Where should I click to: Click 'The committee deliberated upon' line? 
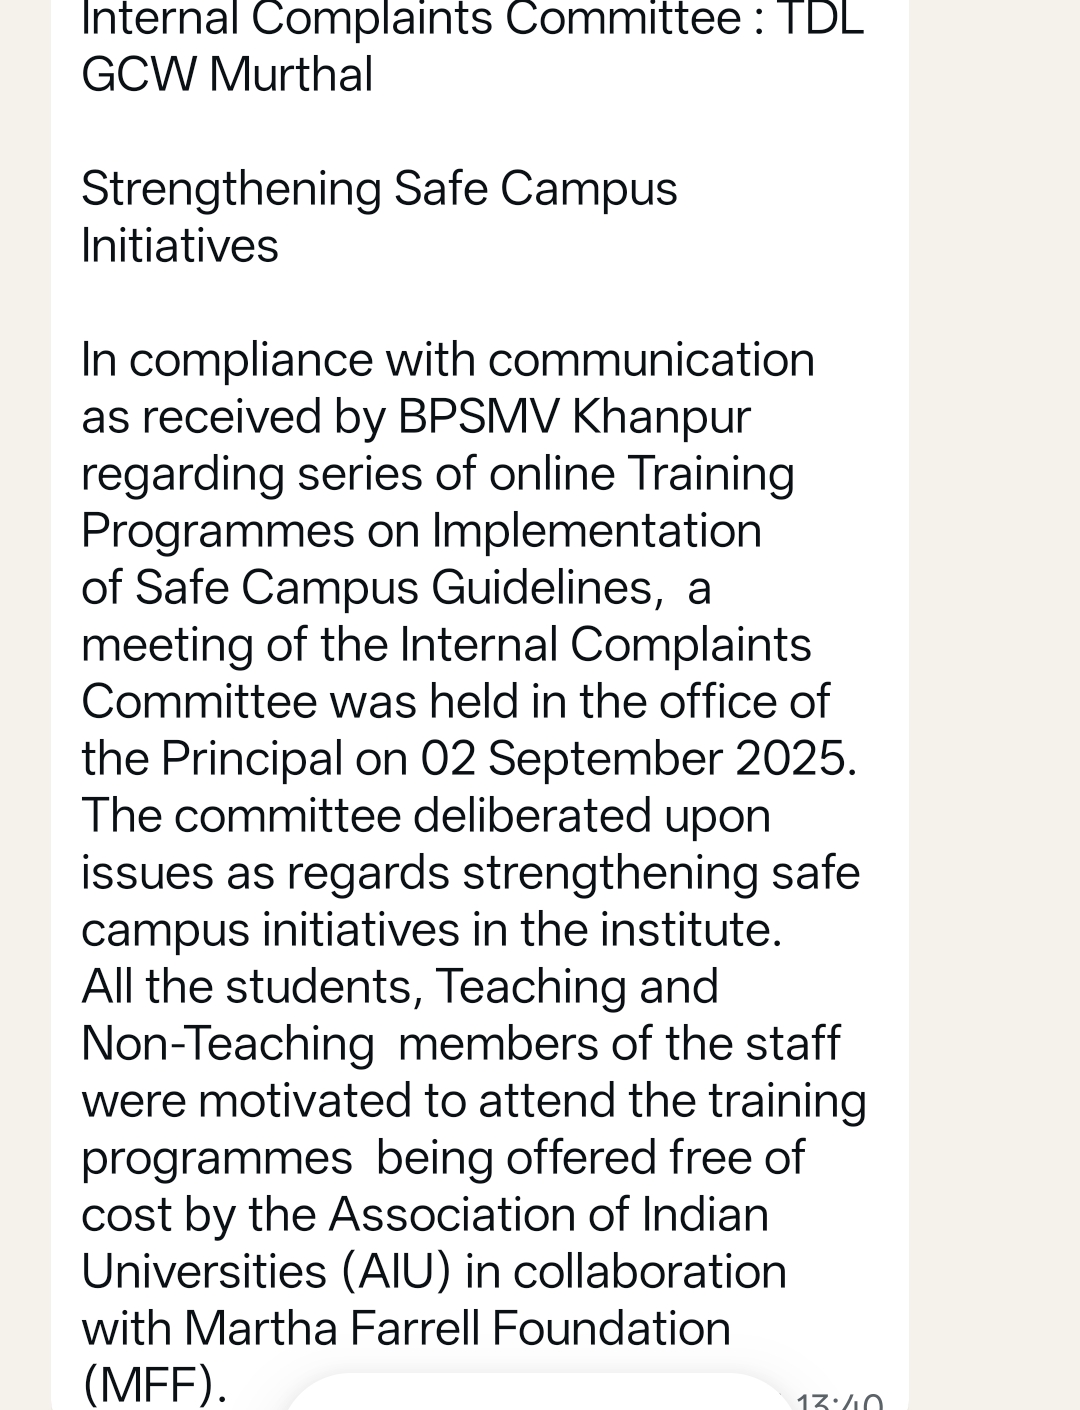coord(426,816)
